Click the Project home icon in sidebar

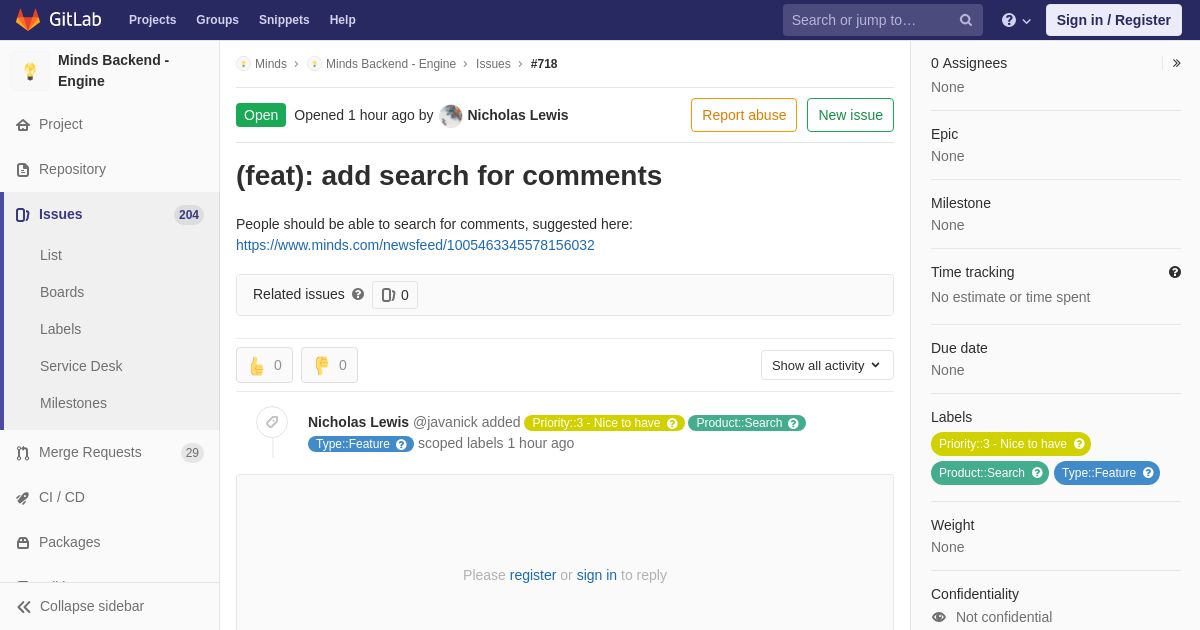pyautogui.click(x=23, y=125)
